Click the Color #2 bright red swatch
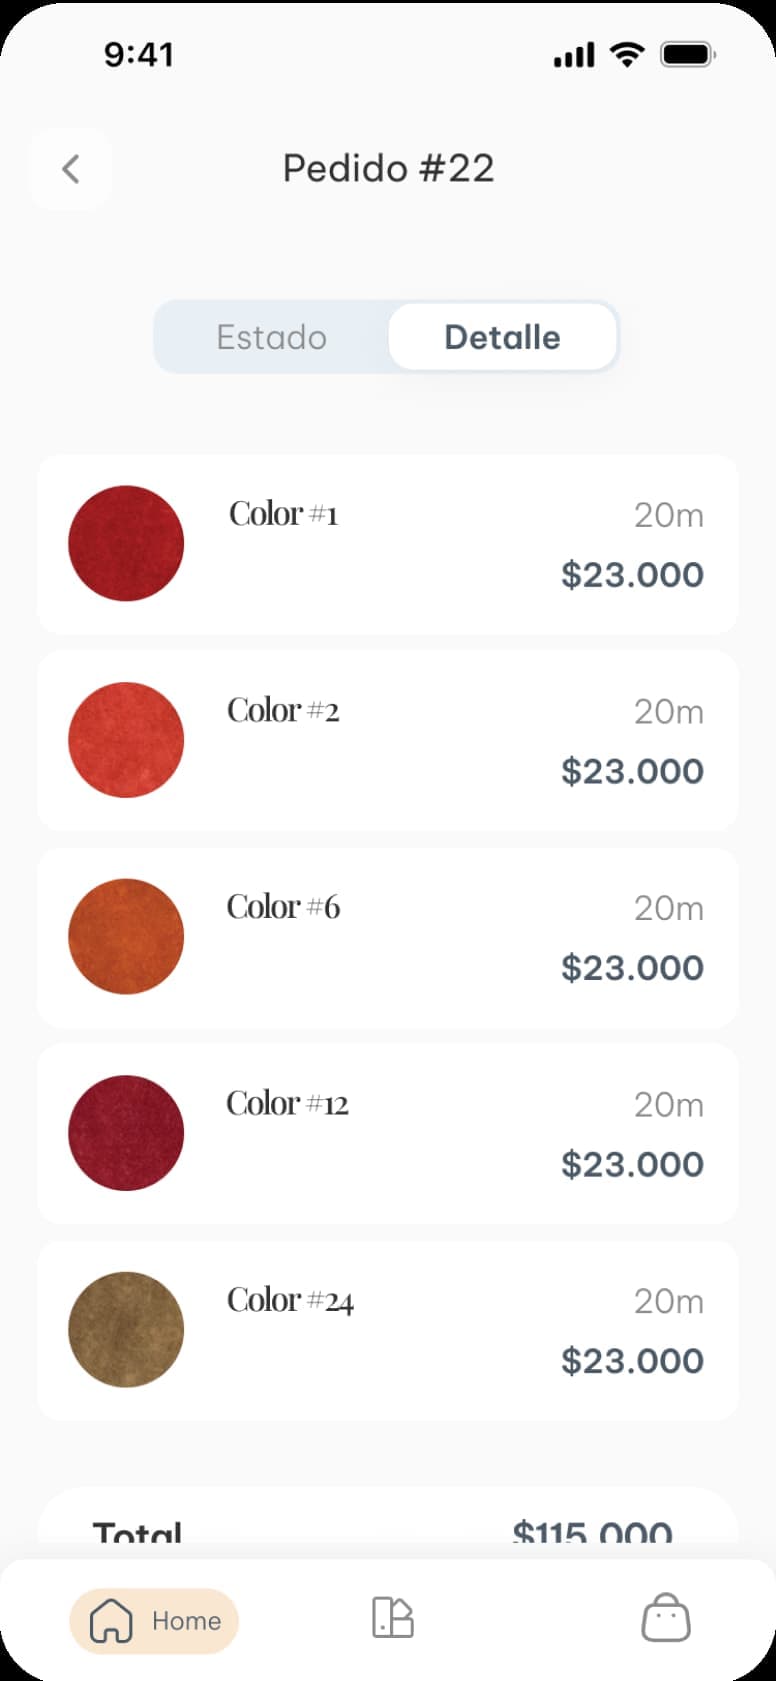Image resolution: width=776 pixels, height=1681 pixels. coord(126,740)
